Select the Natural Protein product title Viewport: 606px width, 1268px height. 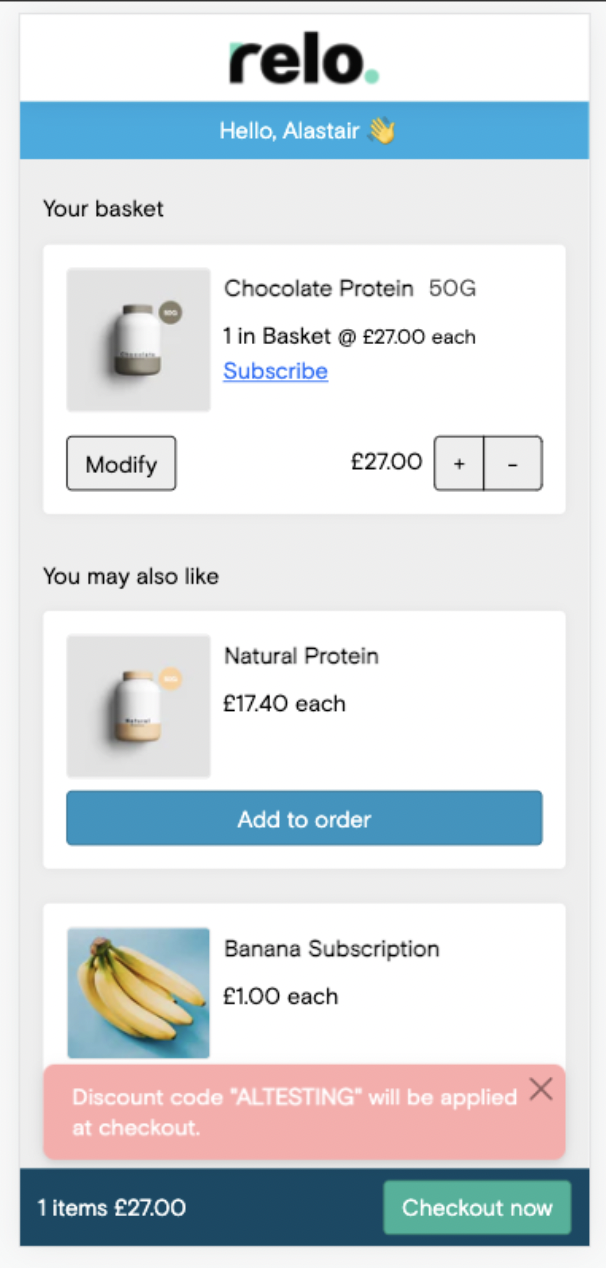point(301,656)
